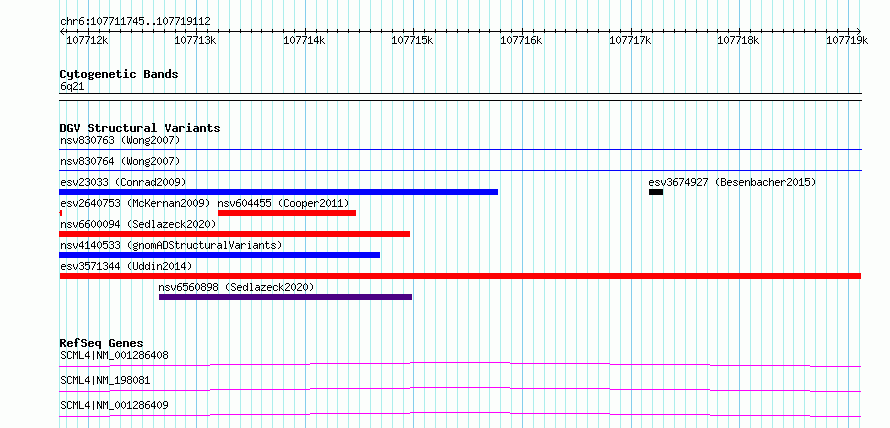Screen dimensions: 890x428
Task: Click the Cytogenetic Bands track title
Action: pos(119,74)
